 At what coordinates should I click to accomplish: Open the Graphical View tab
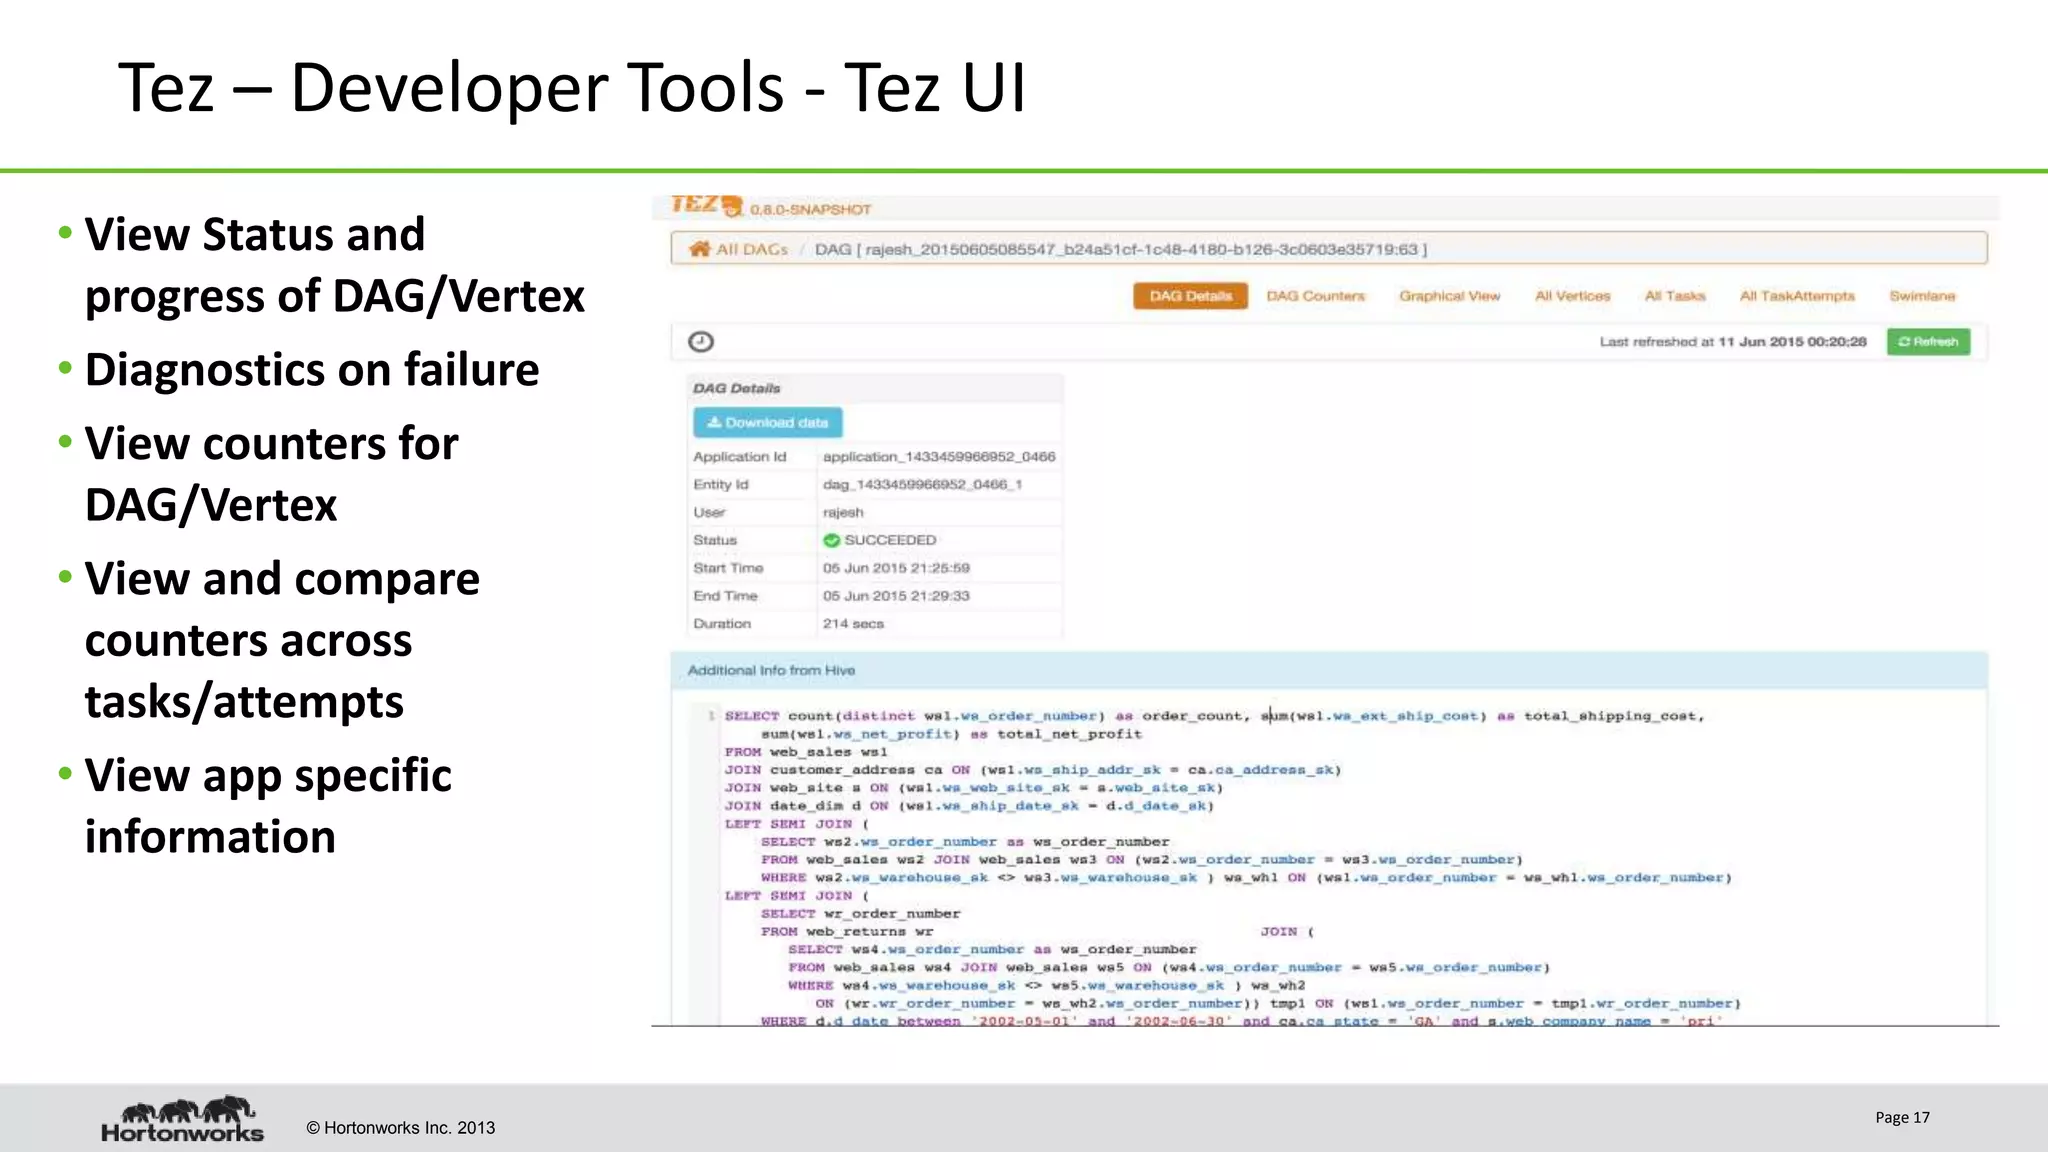tap(1449, 296)
